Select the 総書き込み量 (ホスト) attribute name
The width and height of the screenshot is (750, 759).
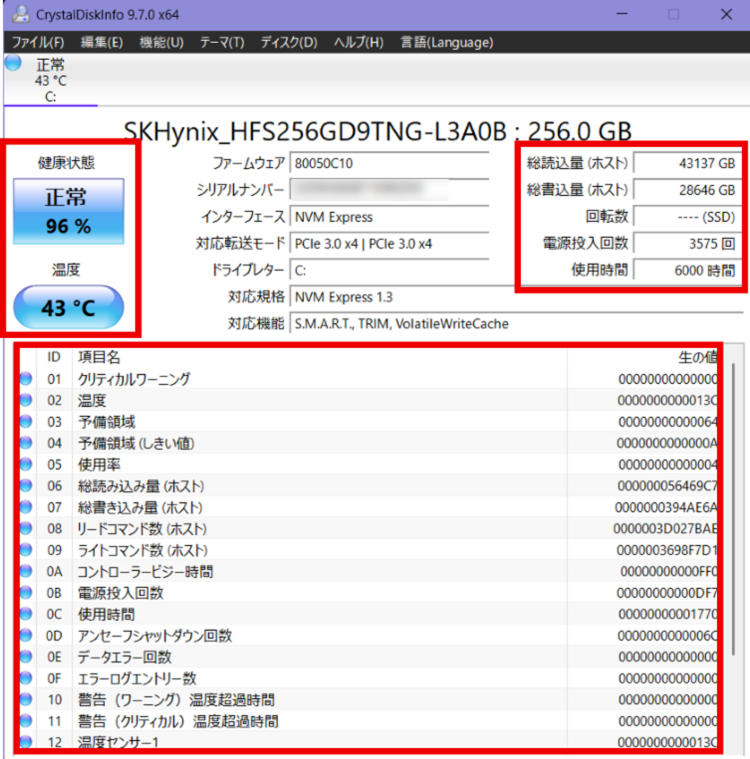coord(140,507)
